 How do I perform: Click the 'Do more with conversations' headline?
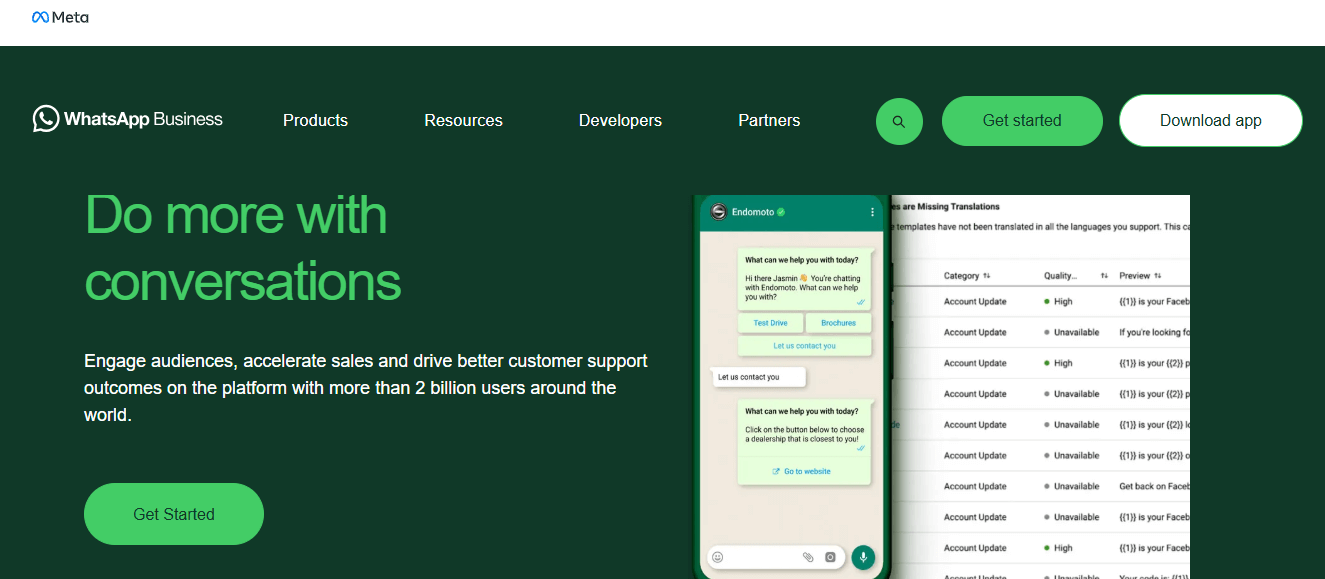(243, 248)
